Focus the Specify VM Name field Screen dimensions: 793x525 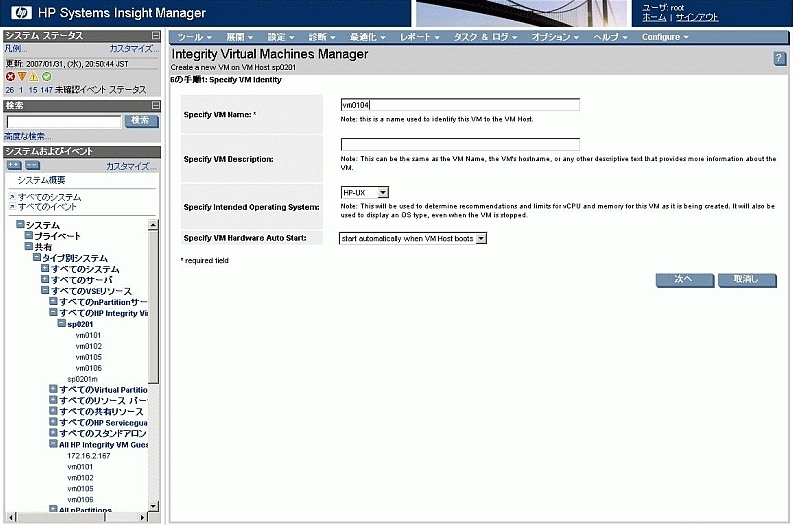[460, 105]
